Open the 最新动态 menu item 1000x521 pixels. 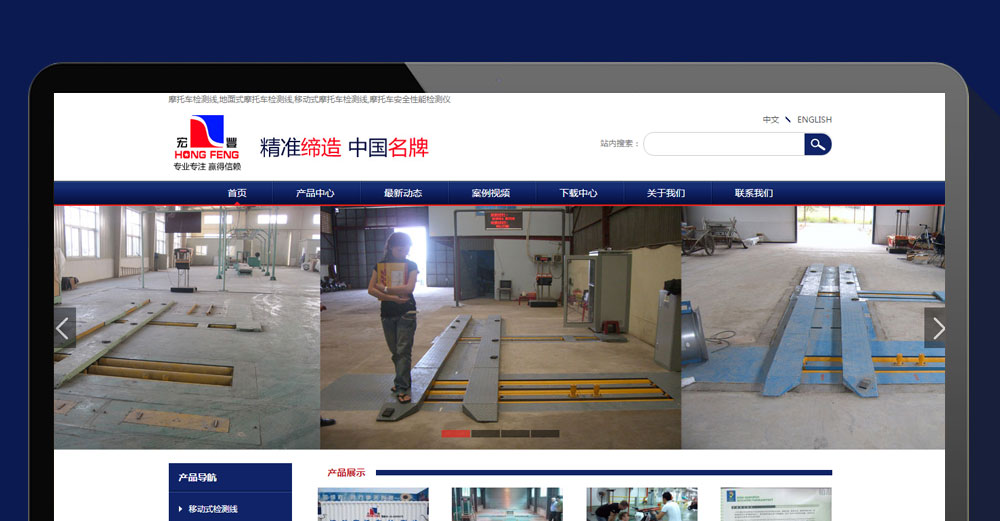click(402, 193)
